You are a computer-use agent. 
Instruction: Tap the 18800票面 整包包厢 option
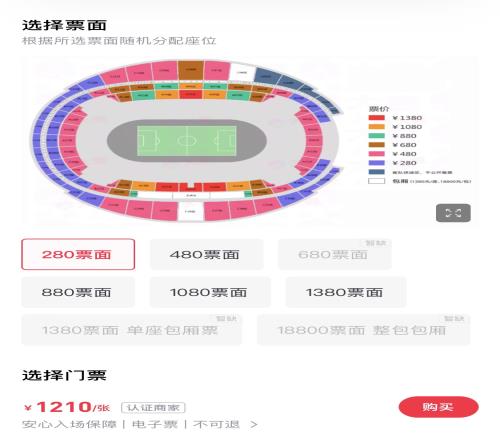tap(363, 330)
